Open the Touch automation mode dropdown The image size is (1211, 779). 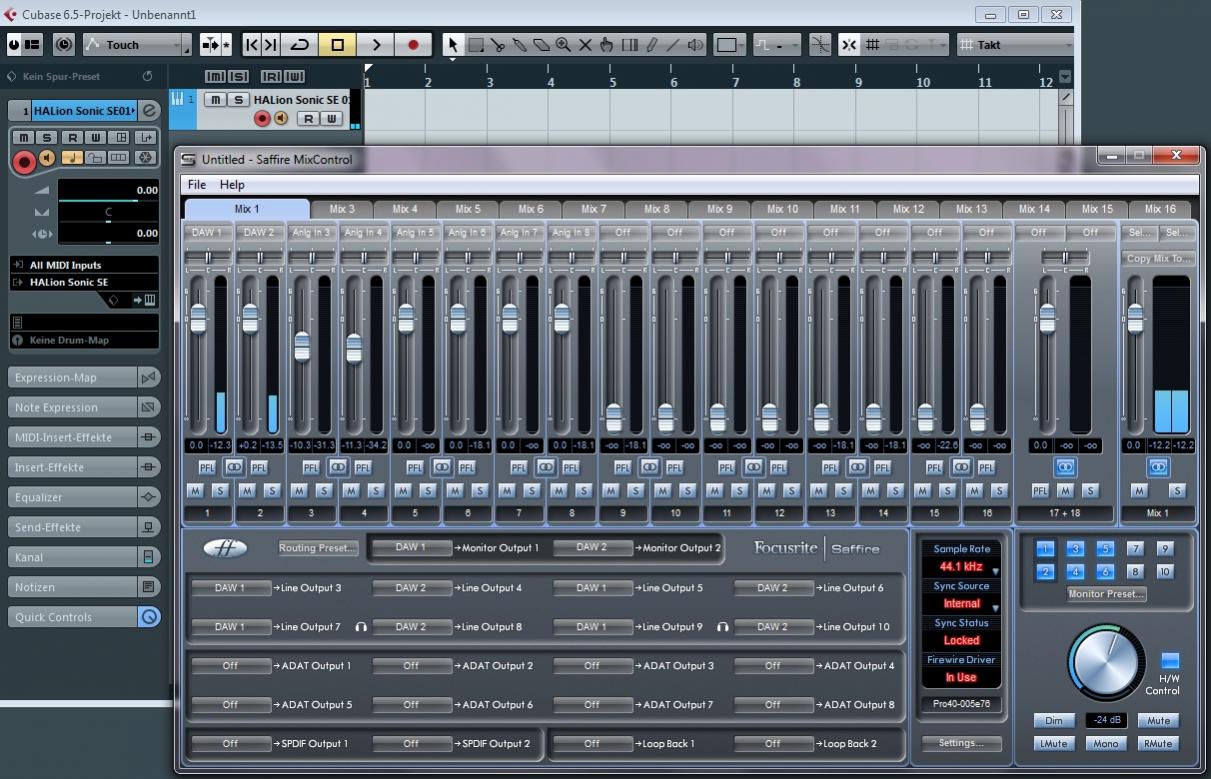tap(136, 45)
